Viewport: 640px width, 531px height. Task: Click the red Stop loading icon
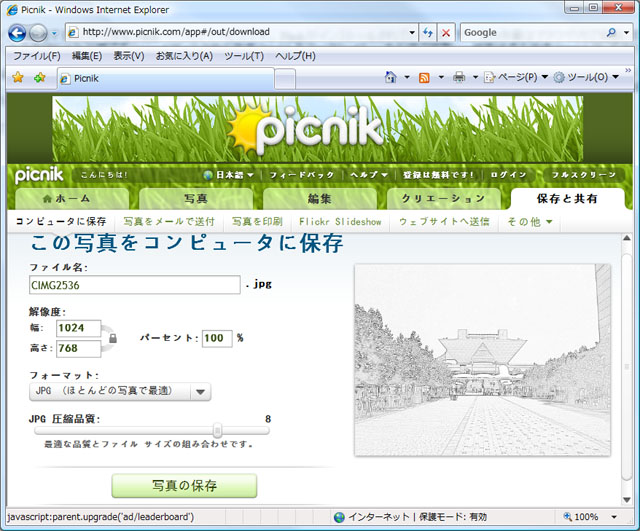(x=446, y=32)
